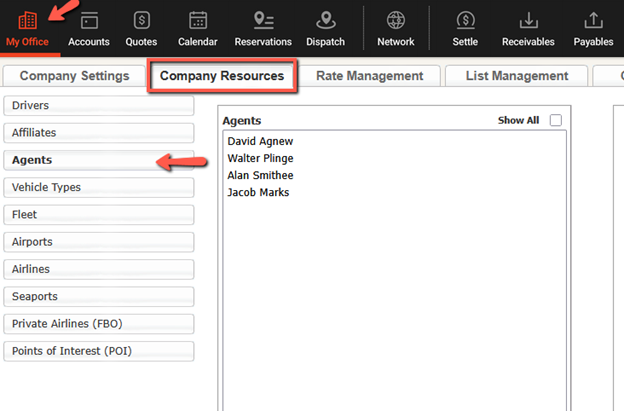Open the Private Airlines (FBO) section
Screen dimensions: 624x411
[x=99, y=324]
